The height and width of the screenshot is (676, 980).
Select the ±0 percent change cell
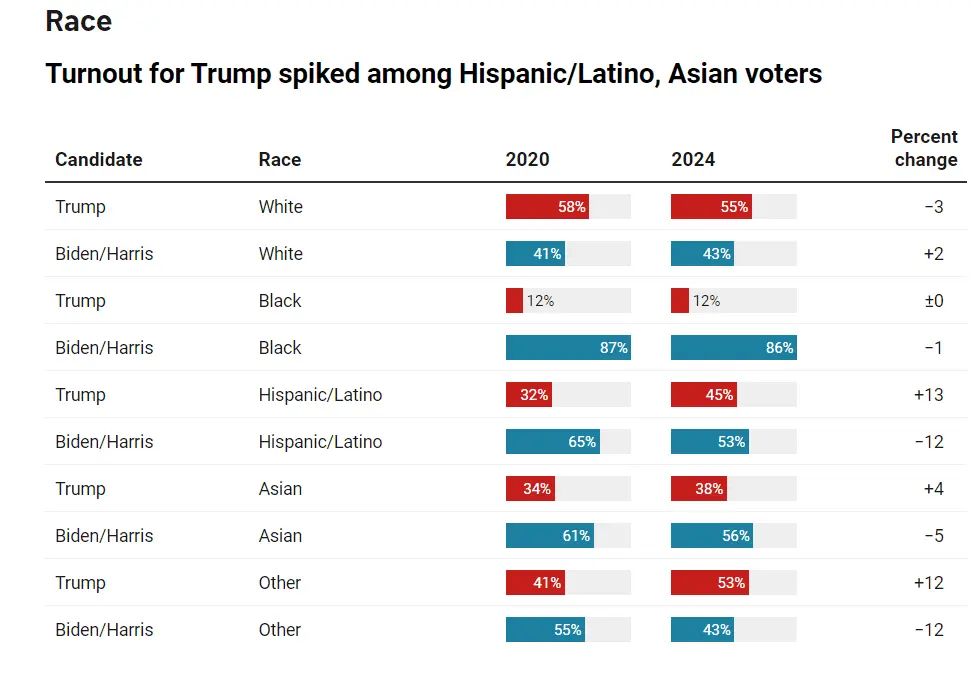coord(932,301)
